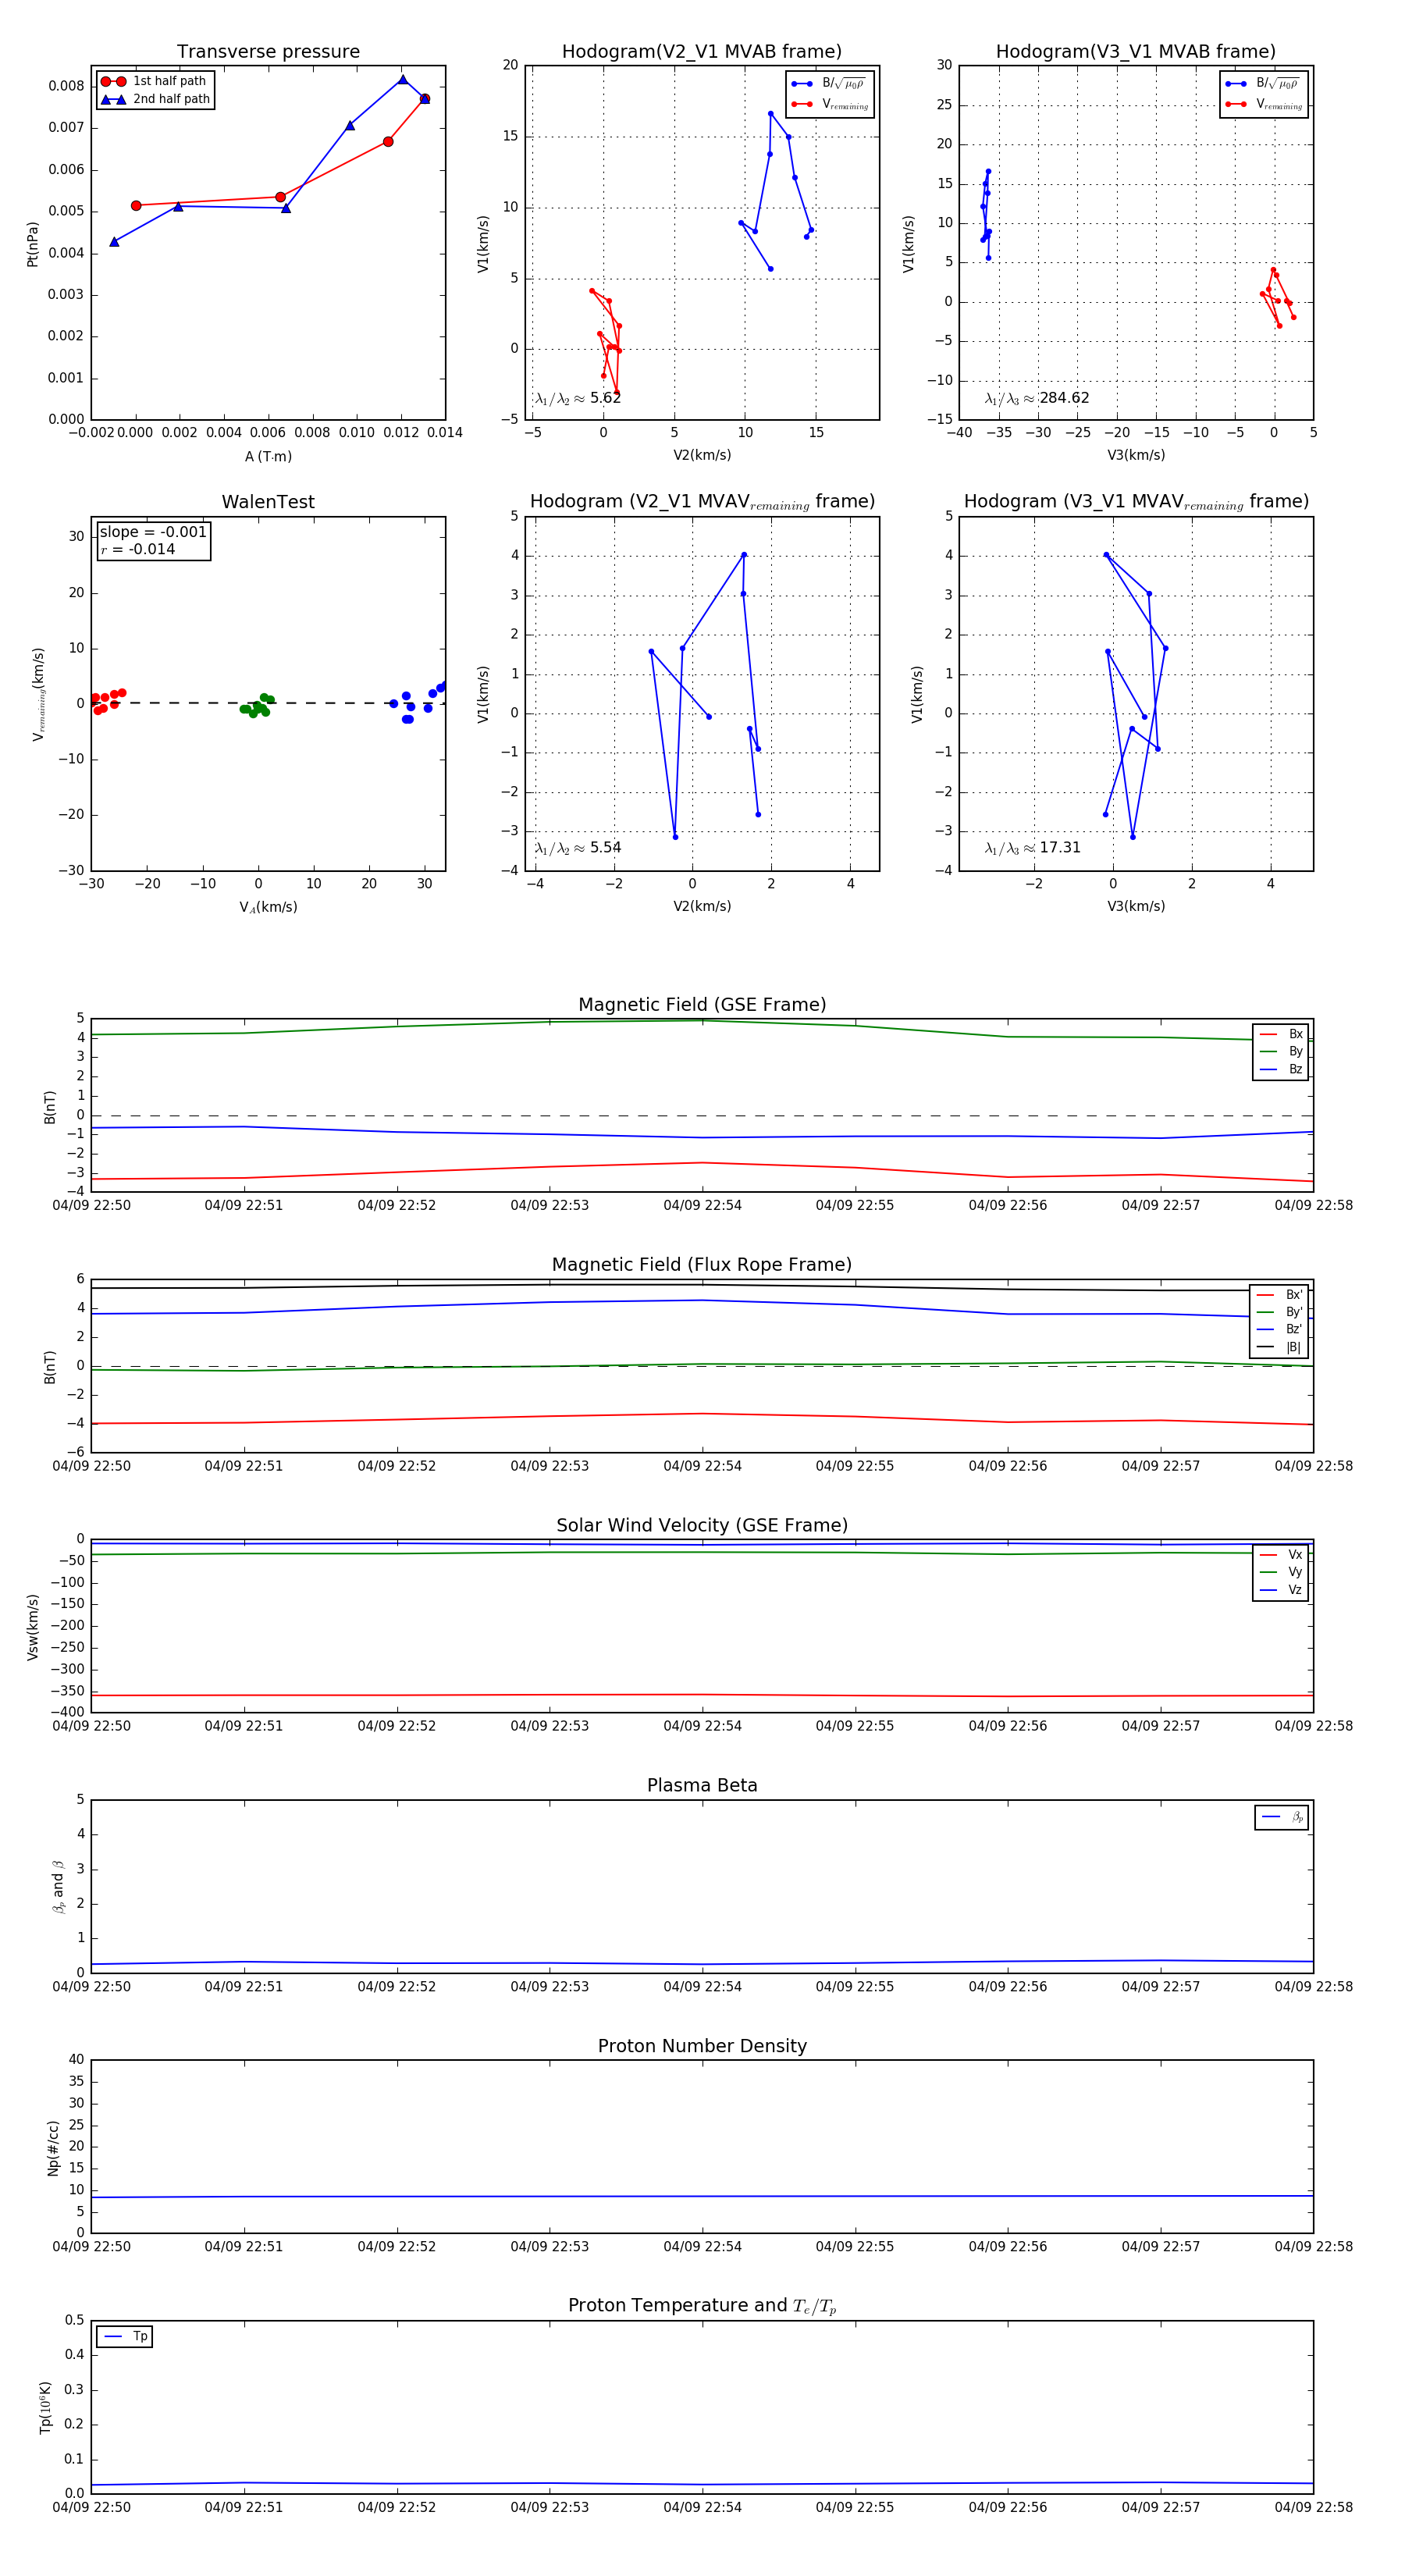The height and width of the screenshot is (2576, 1405).
Task: Click the 'Proton Number Density' plot title
Action: coord(702,2046)
